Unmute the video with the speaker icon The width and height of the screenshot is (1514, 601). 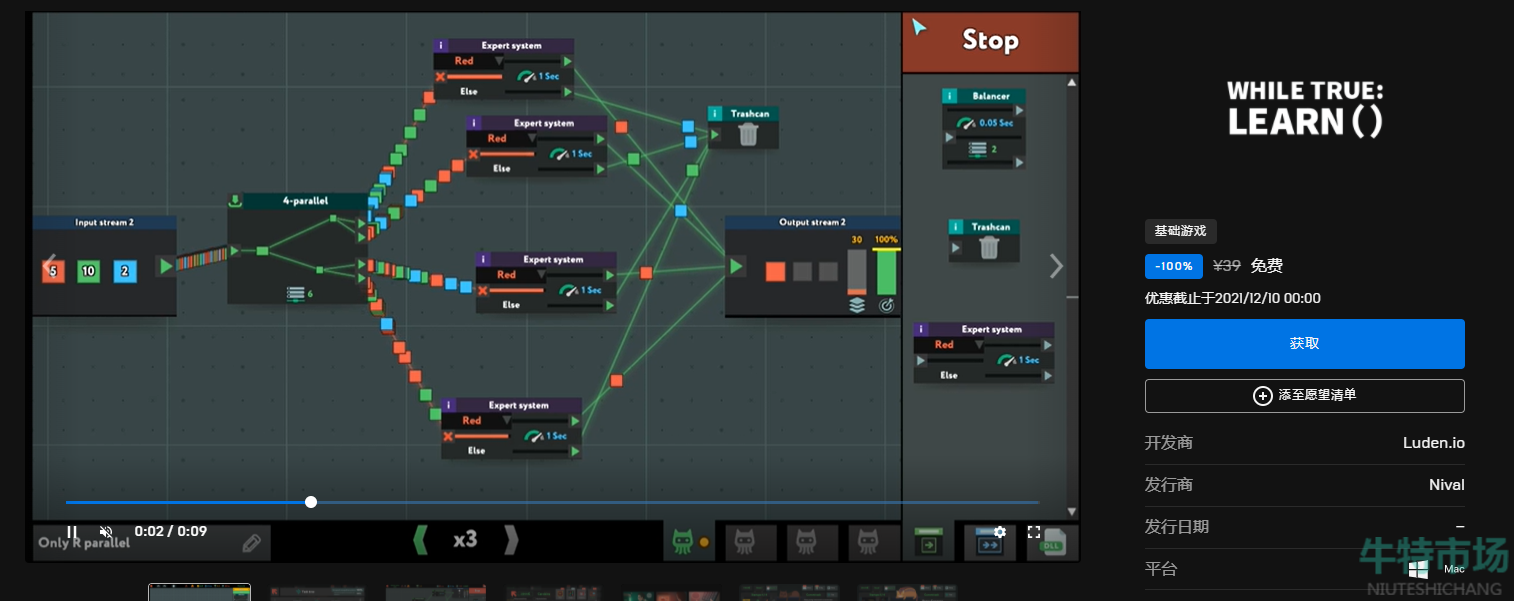[106, 532]
